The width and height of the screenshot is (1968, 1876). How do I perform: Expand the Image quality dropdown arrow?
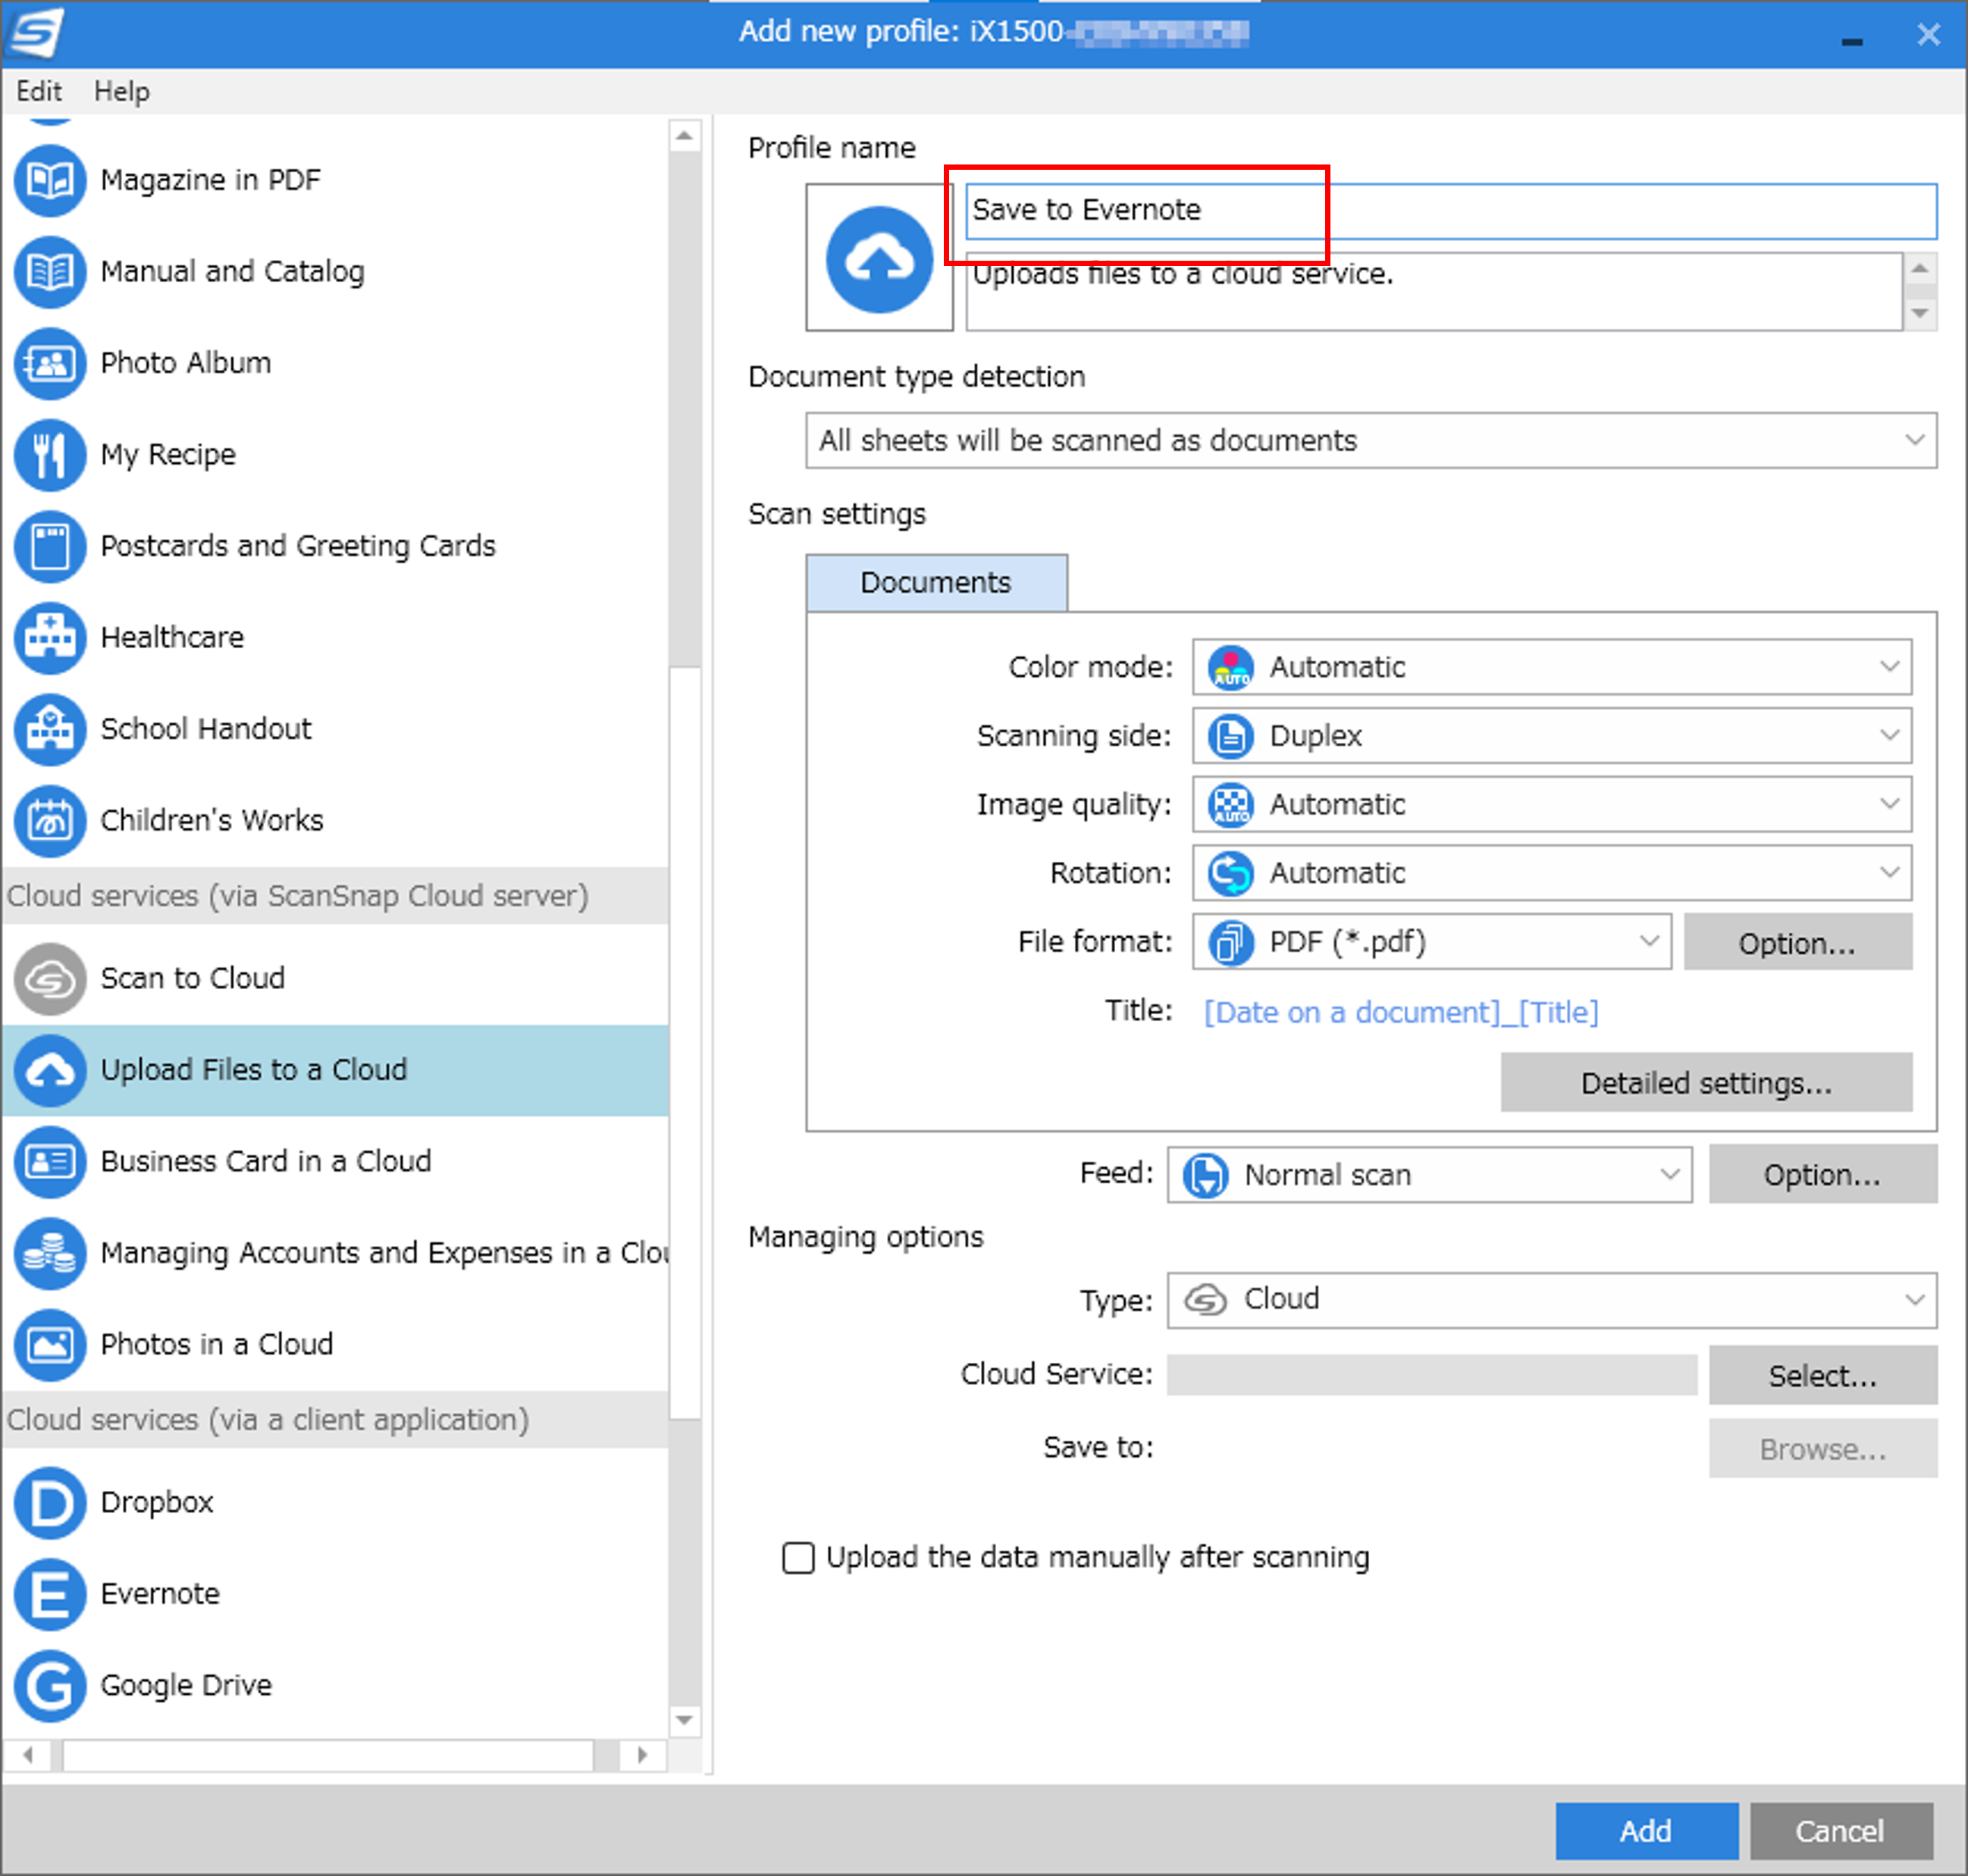click(x=1889, y=804)
